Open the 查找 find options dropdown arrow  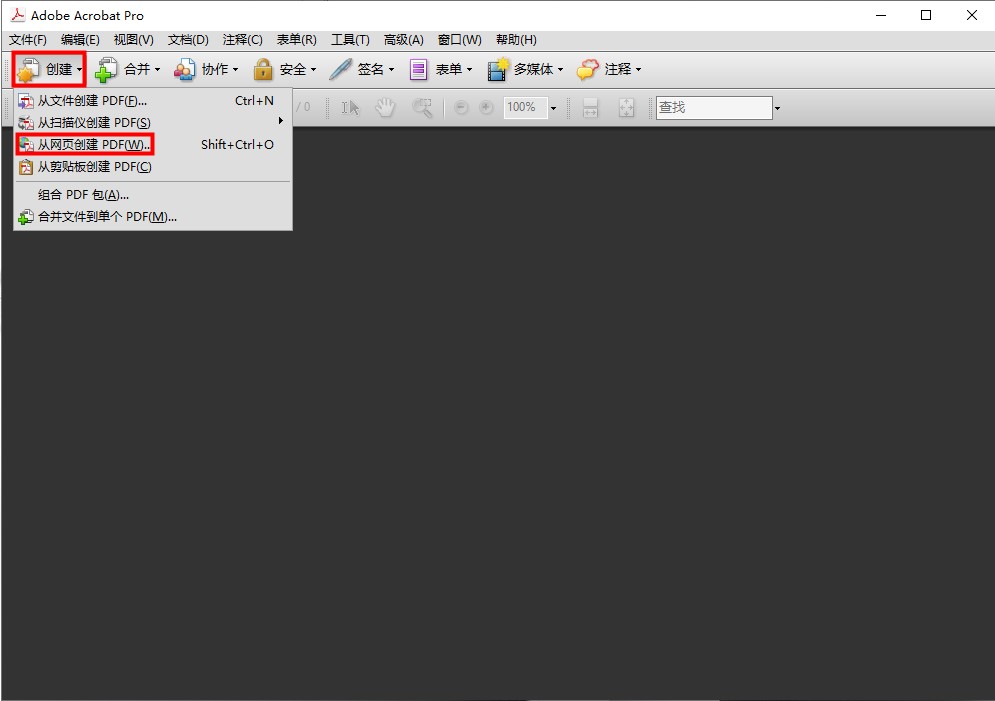coord(777,108)
